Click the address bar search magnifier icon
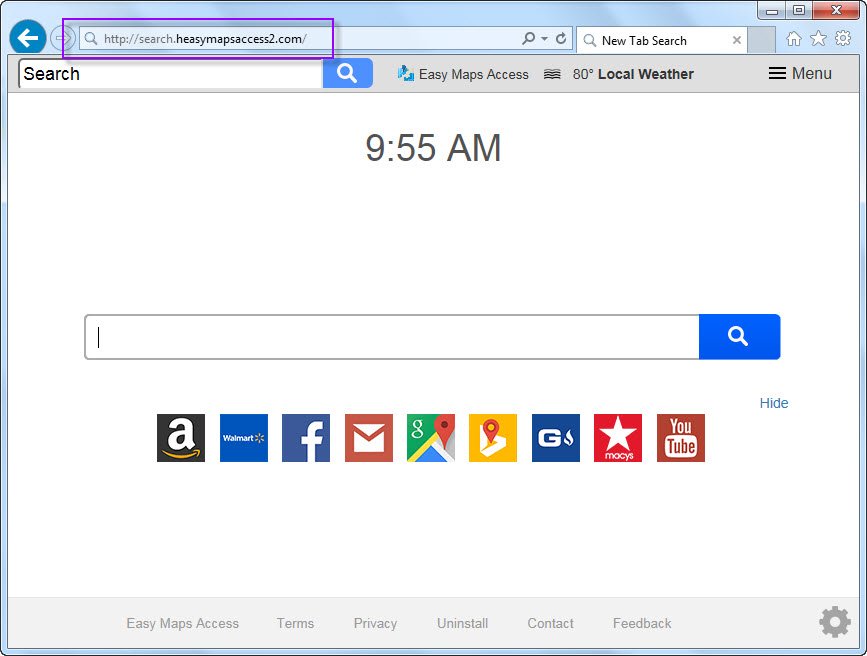 coord(529,38)
